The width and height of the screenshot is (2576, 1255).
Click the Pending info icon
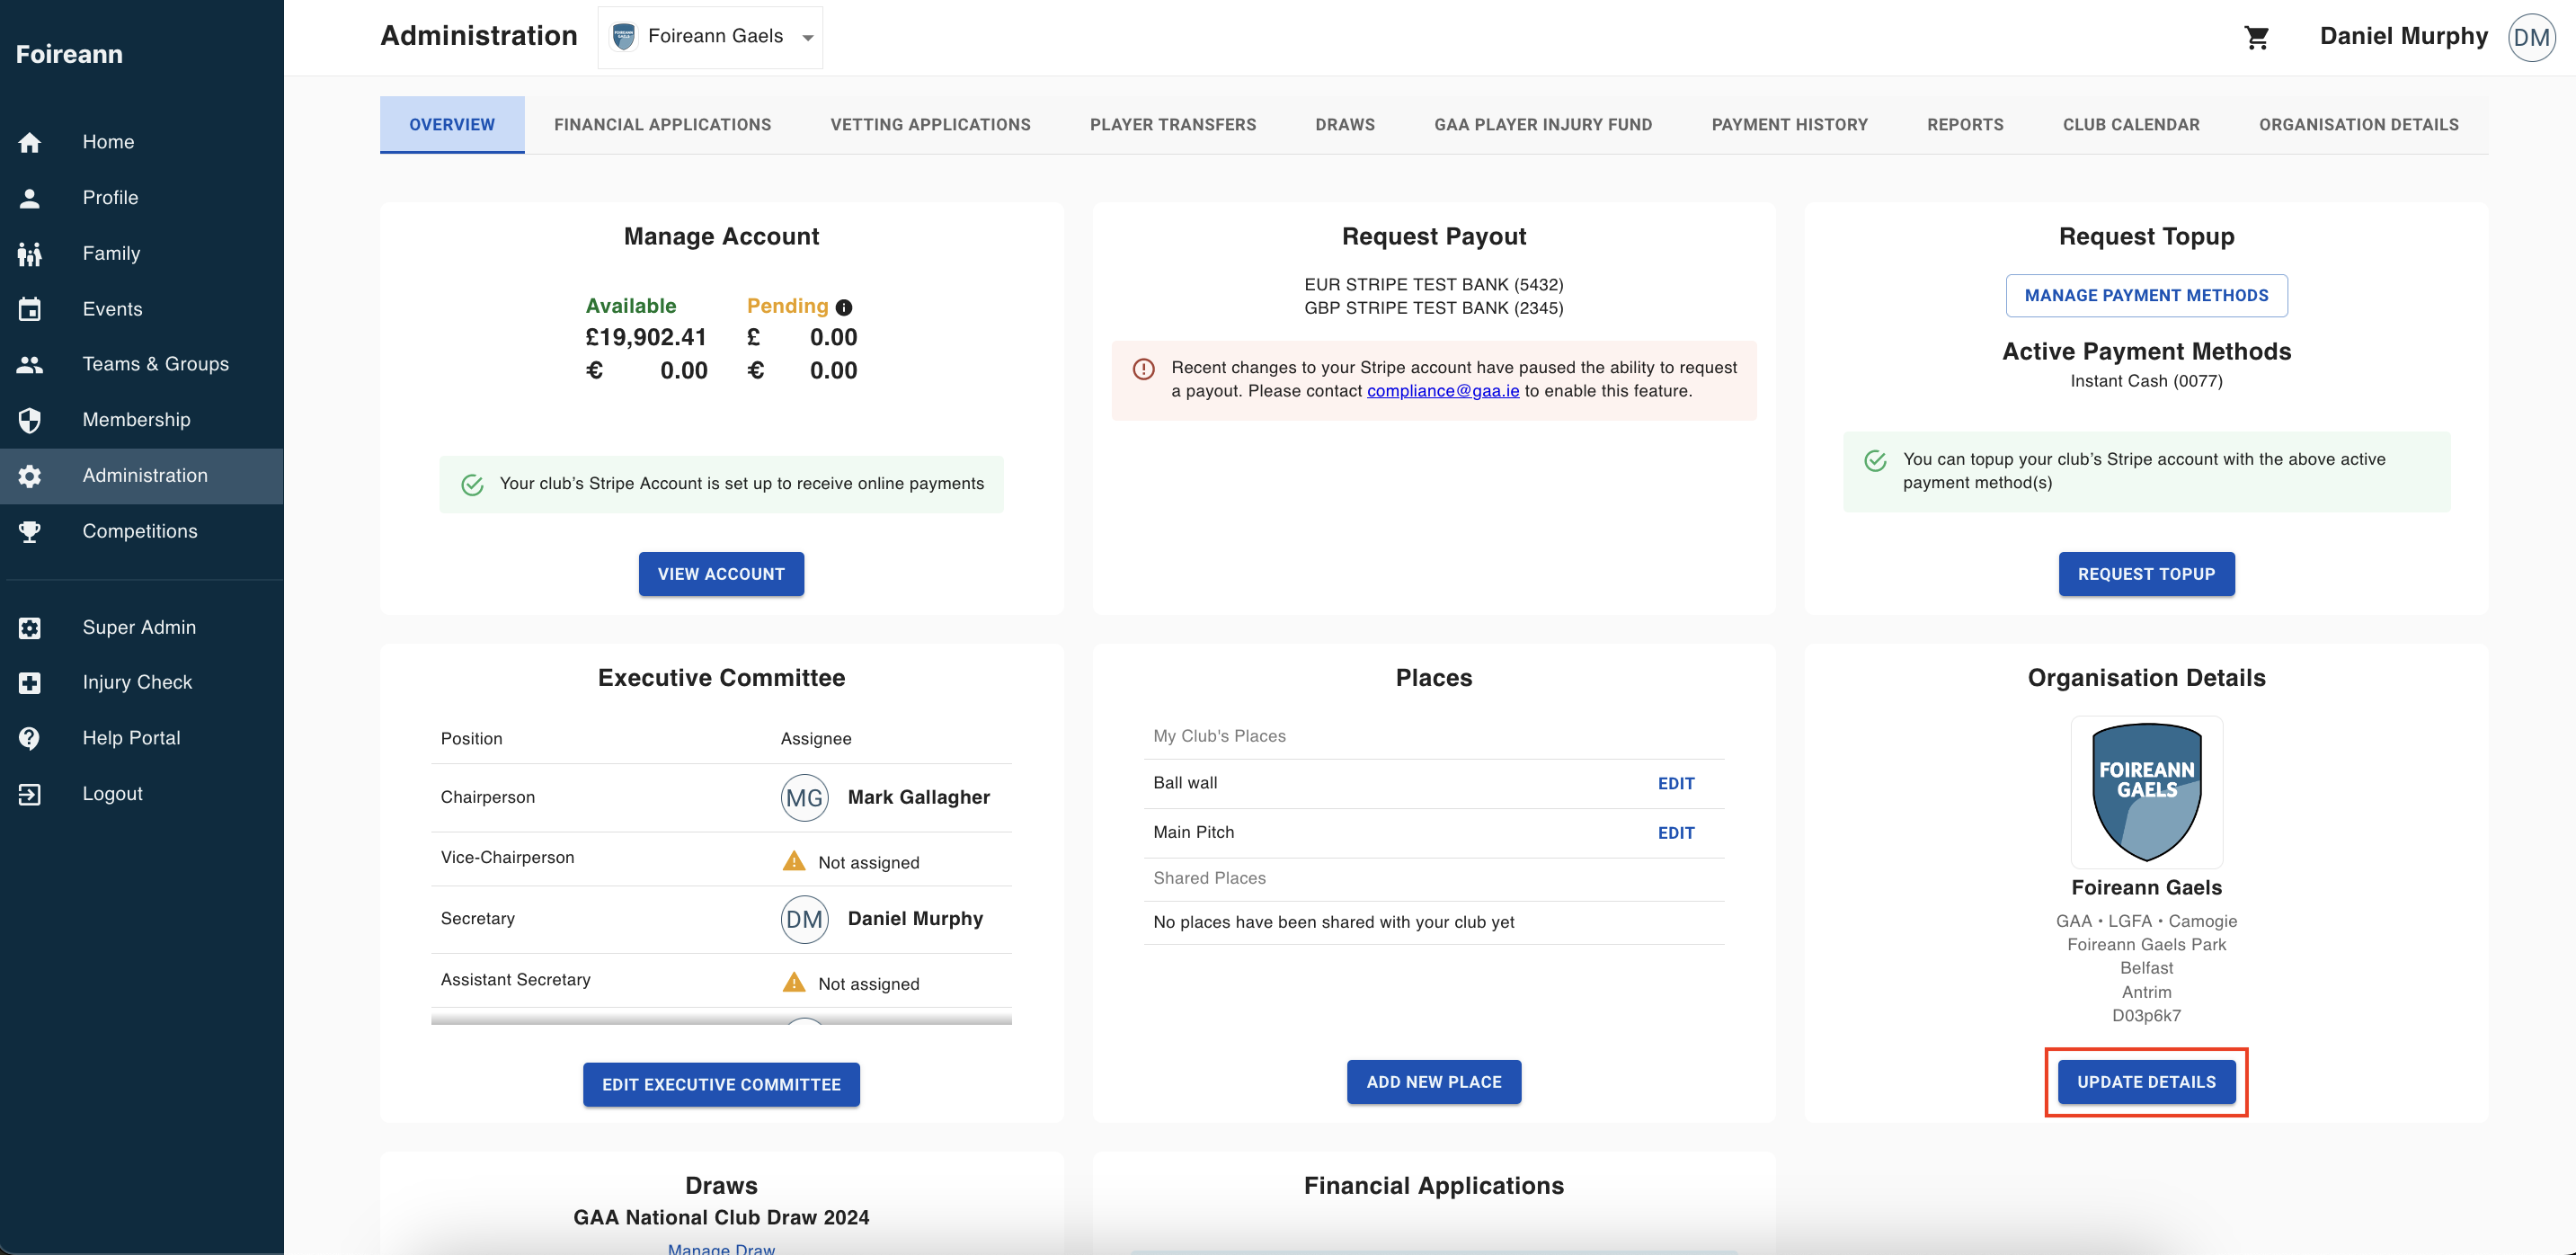[843, 307]
